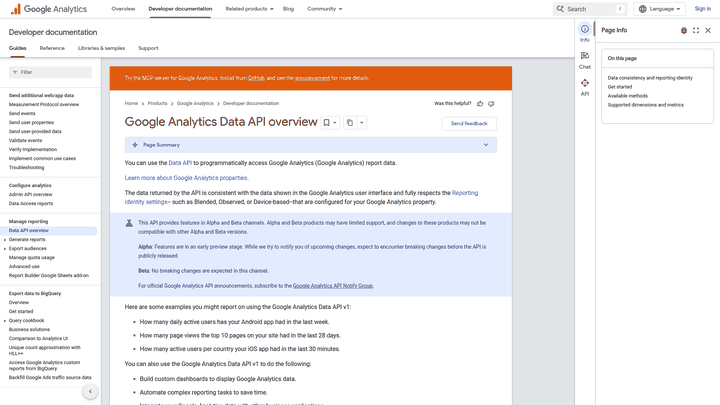Click Google Analytics in the breadcrumb
The image size is (720, 405).
195,104
